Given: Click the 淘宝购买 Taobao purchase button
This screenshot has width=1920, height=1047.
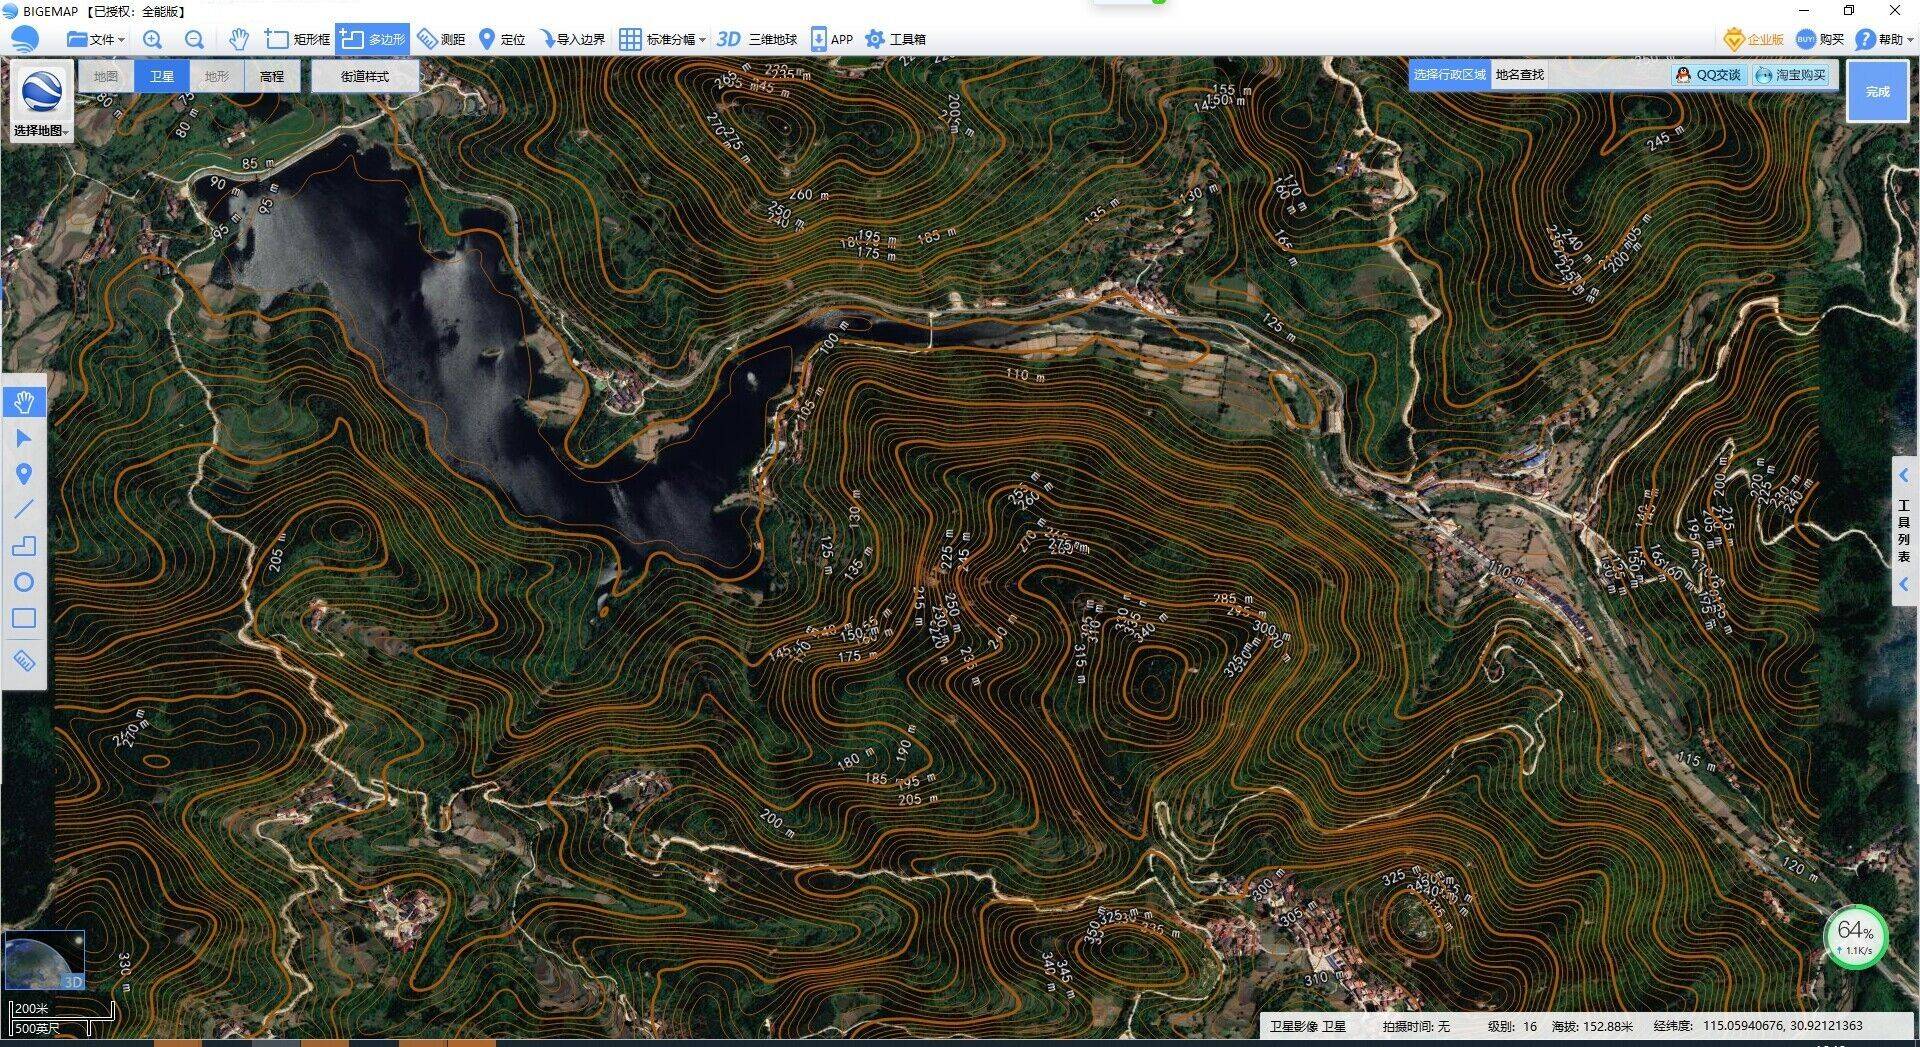Looking at the screenshot, I should pos(1791,75).
